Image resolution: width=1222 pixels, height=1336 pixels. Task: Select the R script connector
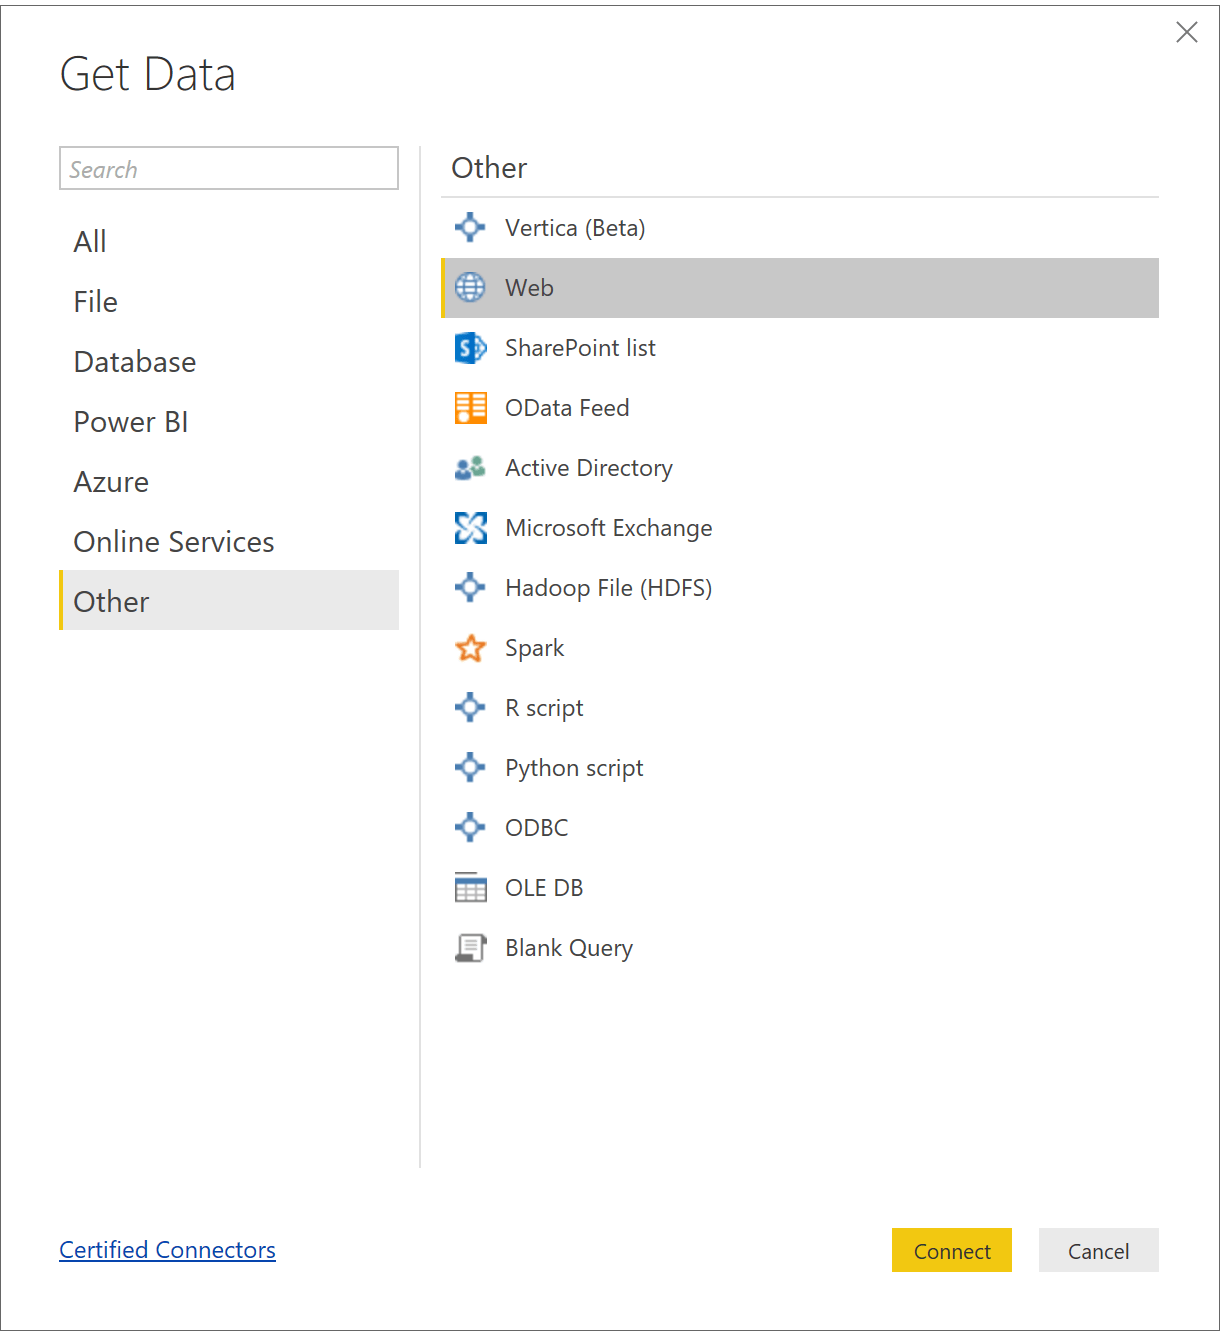click(x=544, y=707)
